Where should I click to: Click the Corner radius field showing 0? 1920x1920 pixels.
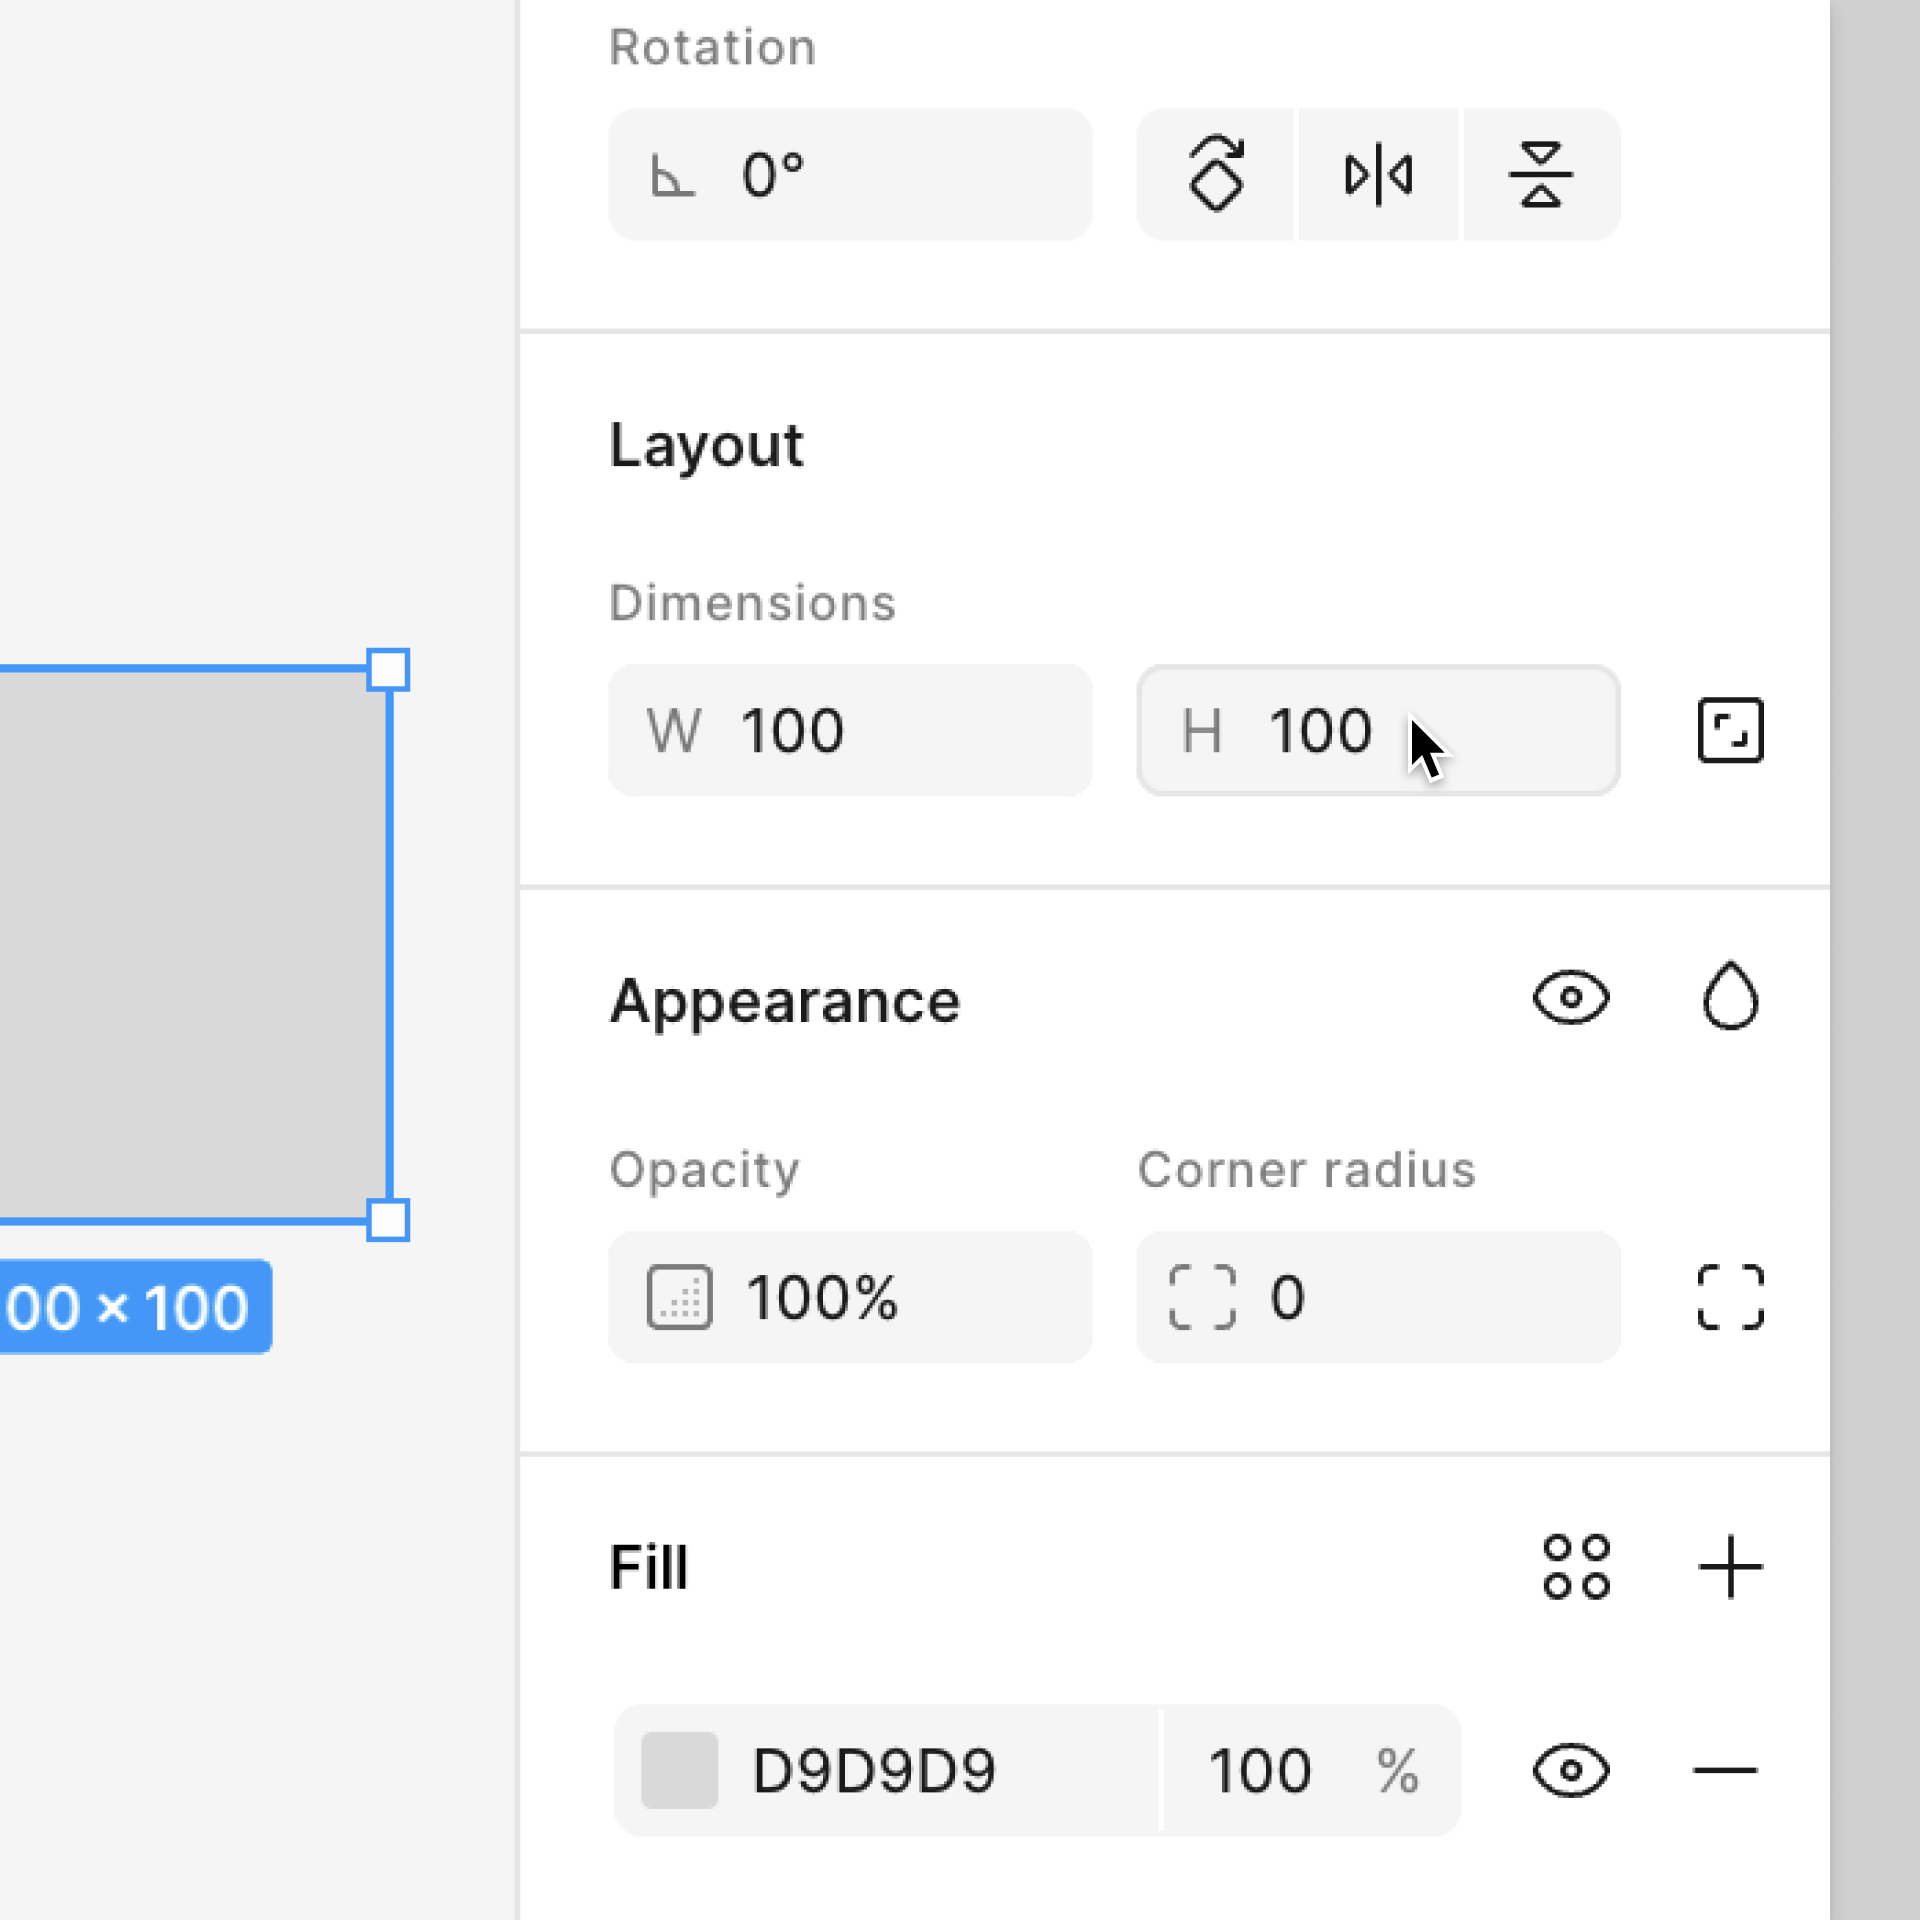(1378, 1297)
